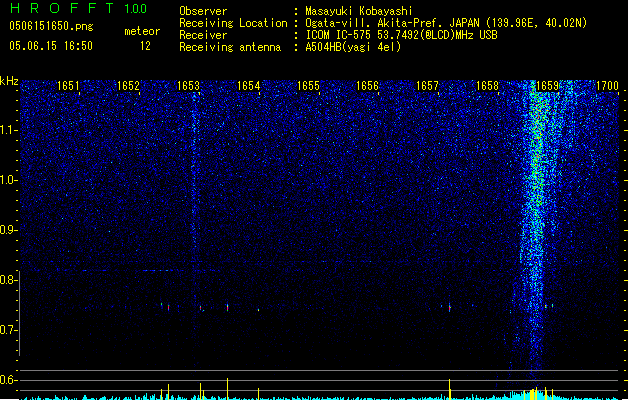This screenshot has height=400, width=629.
Task: Click the yellow intensity spike just after 1657
Action: pos(449,389)
